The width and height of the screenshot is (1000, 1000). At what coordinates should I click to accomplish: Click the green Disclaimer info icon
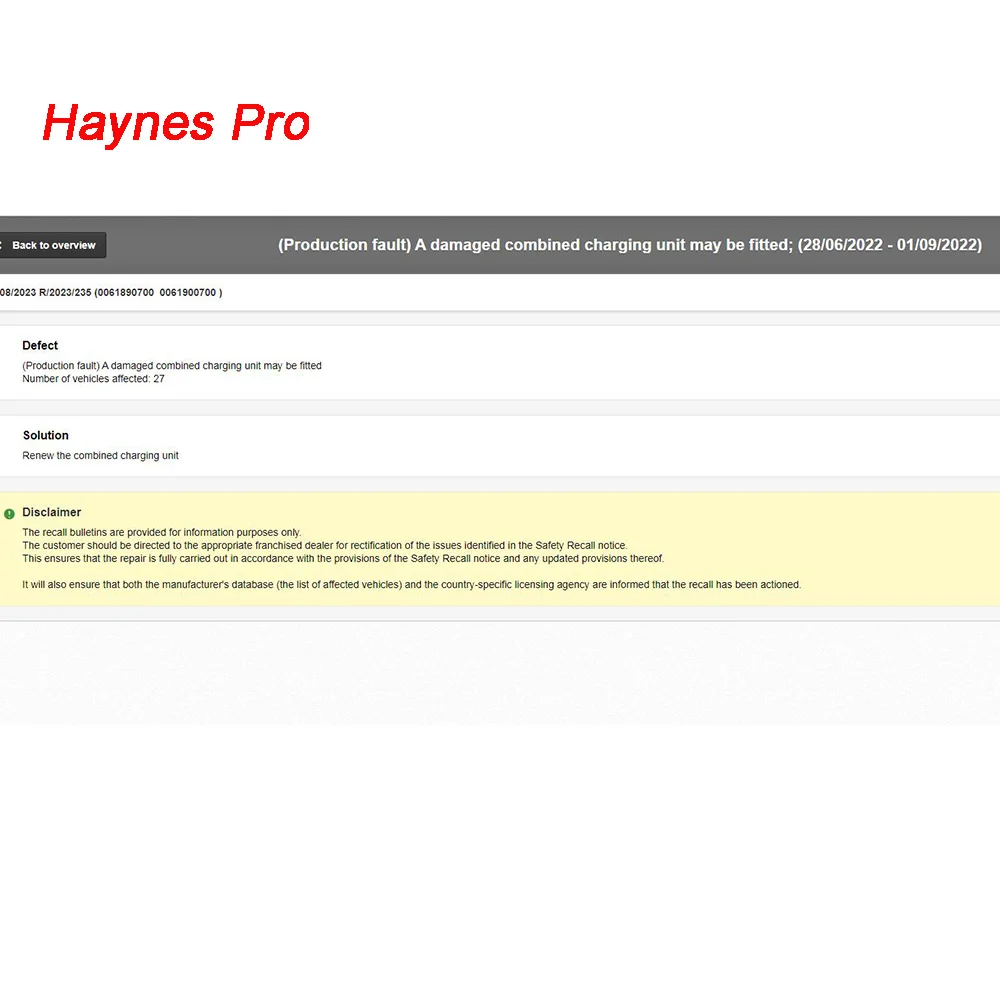coord(9,514)
